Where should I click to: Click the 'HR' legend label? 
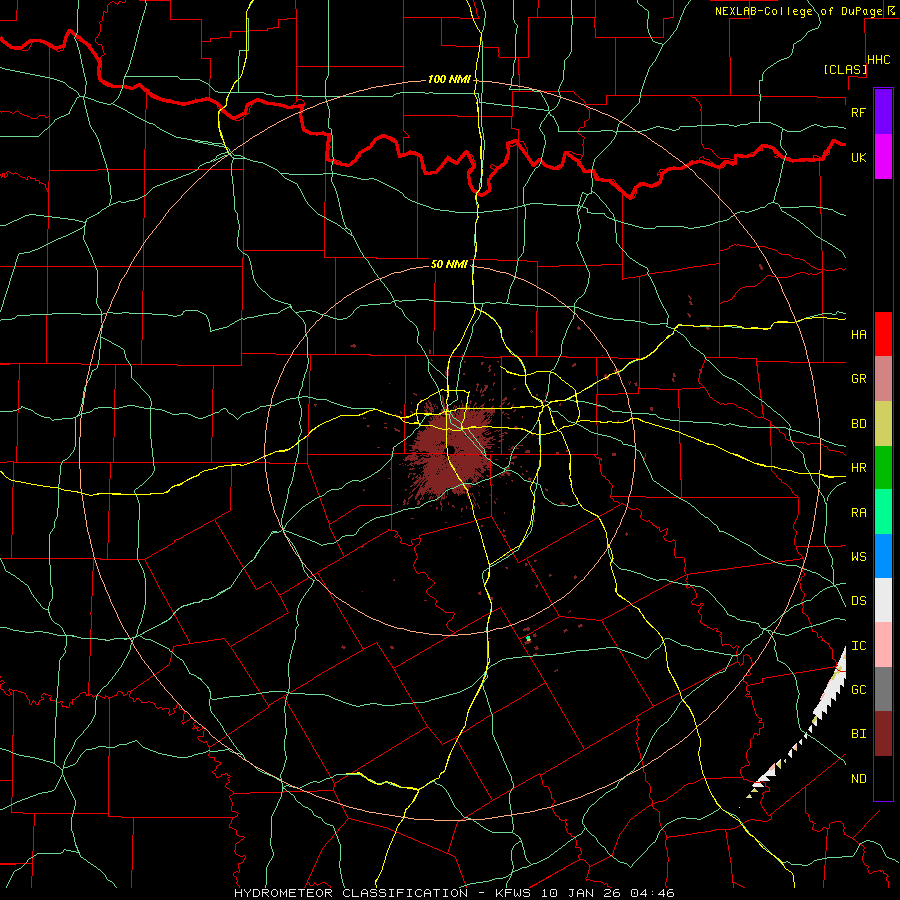(858, 468)
